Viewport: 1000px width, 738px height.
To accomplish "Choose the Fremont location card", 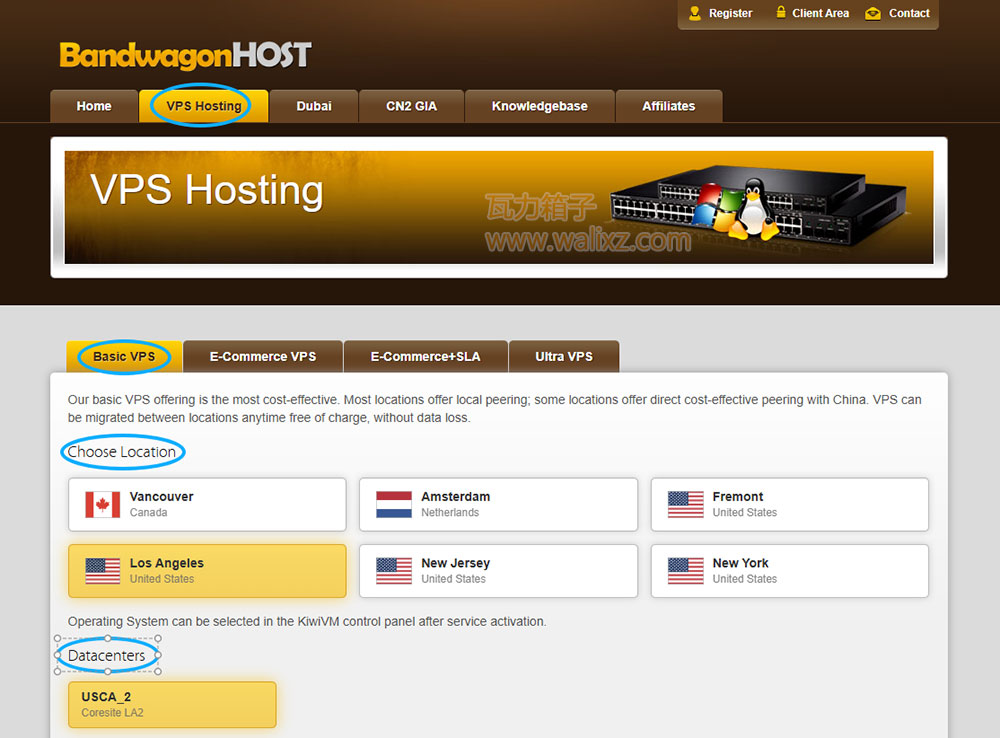I will [x=790, y=505].
